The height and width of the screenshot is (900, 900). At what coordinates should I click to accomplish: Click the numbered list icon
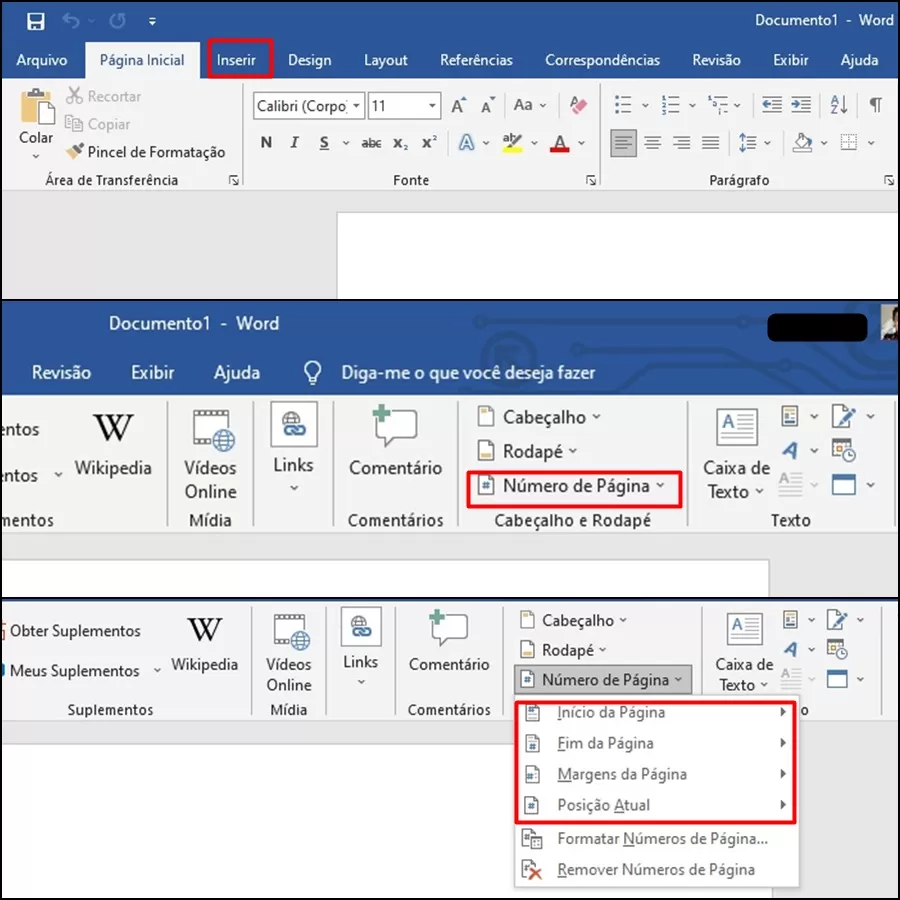point(670,105)
